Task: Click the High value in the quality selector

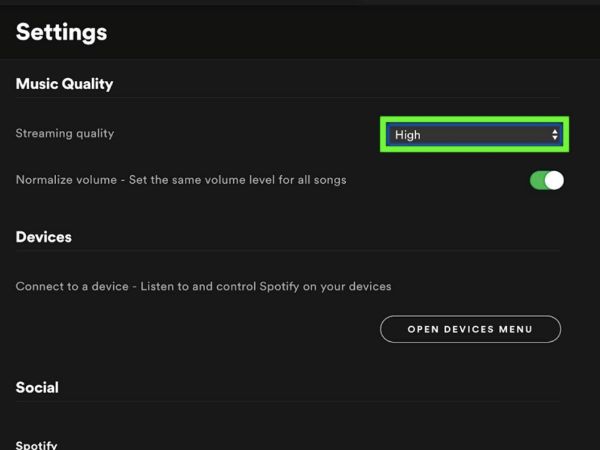Action: [408, 135]
